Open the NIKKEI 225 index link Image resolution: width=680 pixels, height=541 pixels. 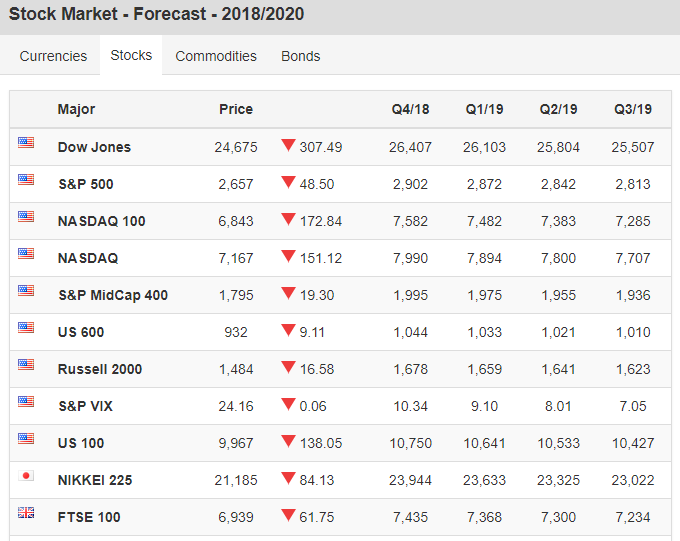[x=95, y=480]
